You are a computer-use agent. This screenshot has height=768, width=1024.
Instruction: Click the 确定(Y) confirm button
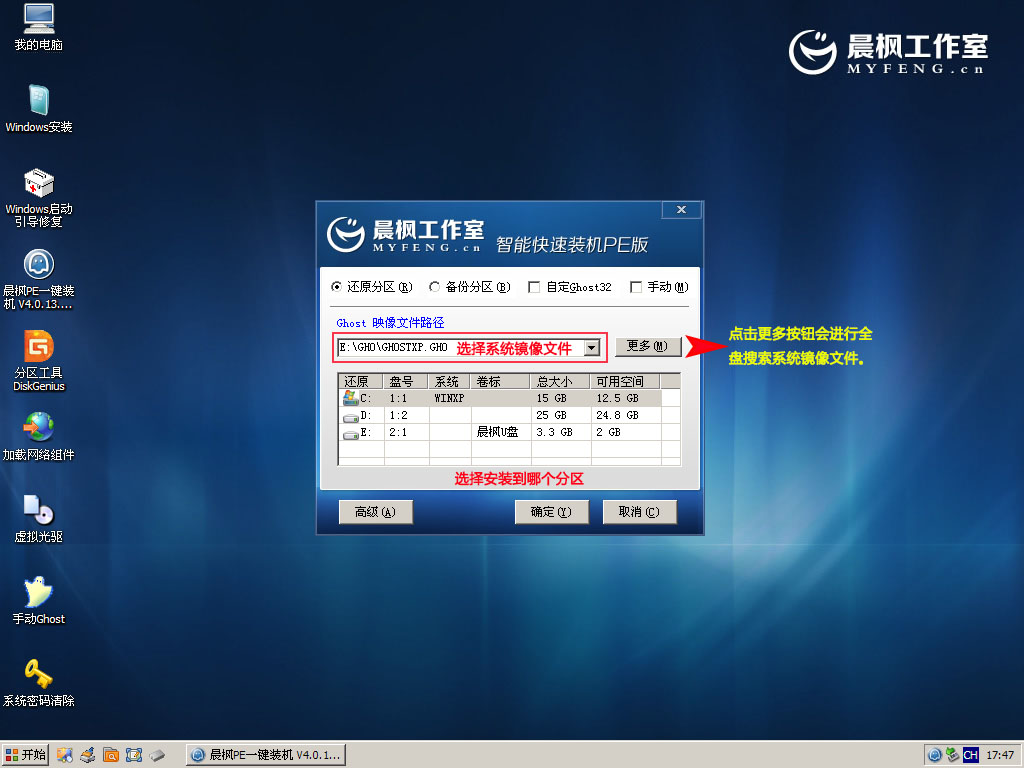551,511
